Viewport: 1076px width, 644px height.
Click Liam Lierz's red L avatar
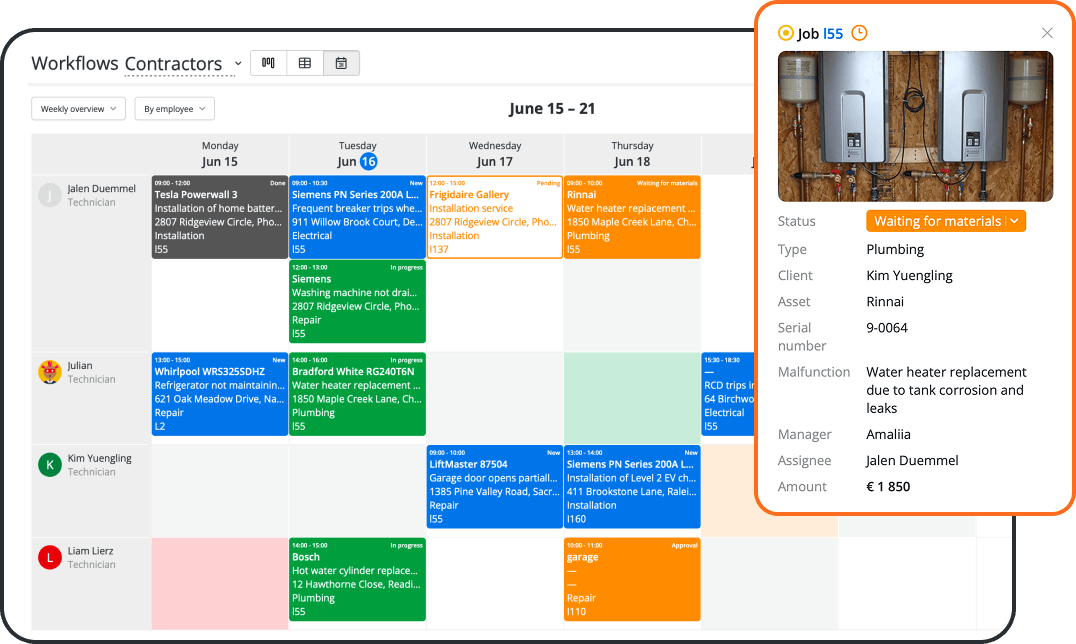49,557
